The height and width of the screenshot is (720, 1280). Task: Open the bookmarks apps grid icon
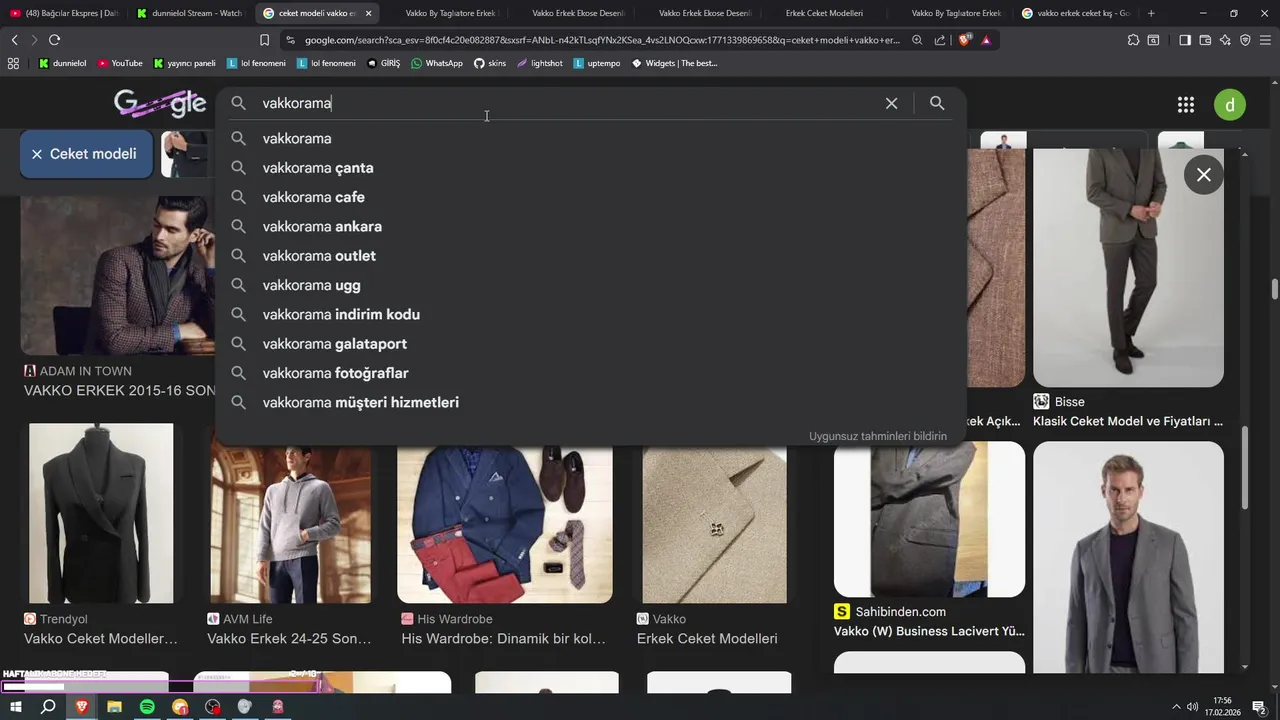pyautogui.click(x=13, y=63)
